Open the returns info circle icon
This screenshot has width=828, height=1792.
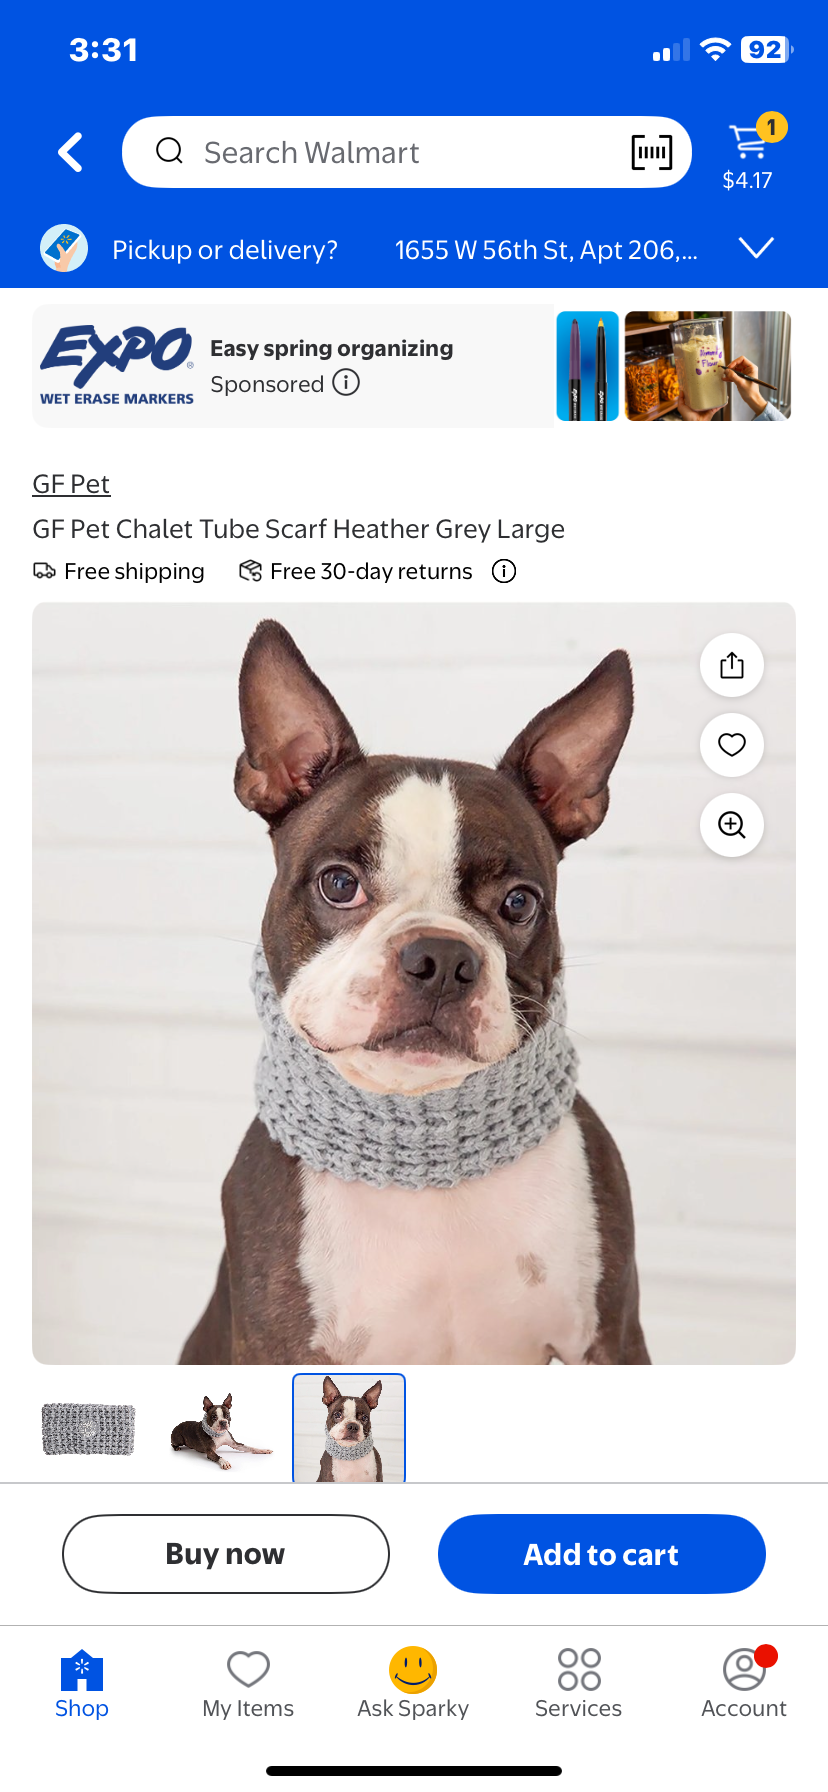pos(504,571)
